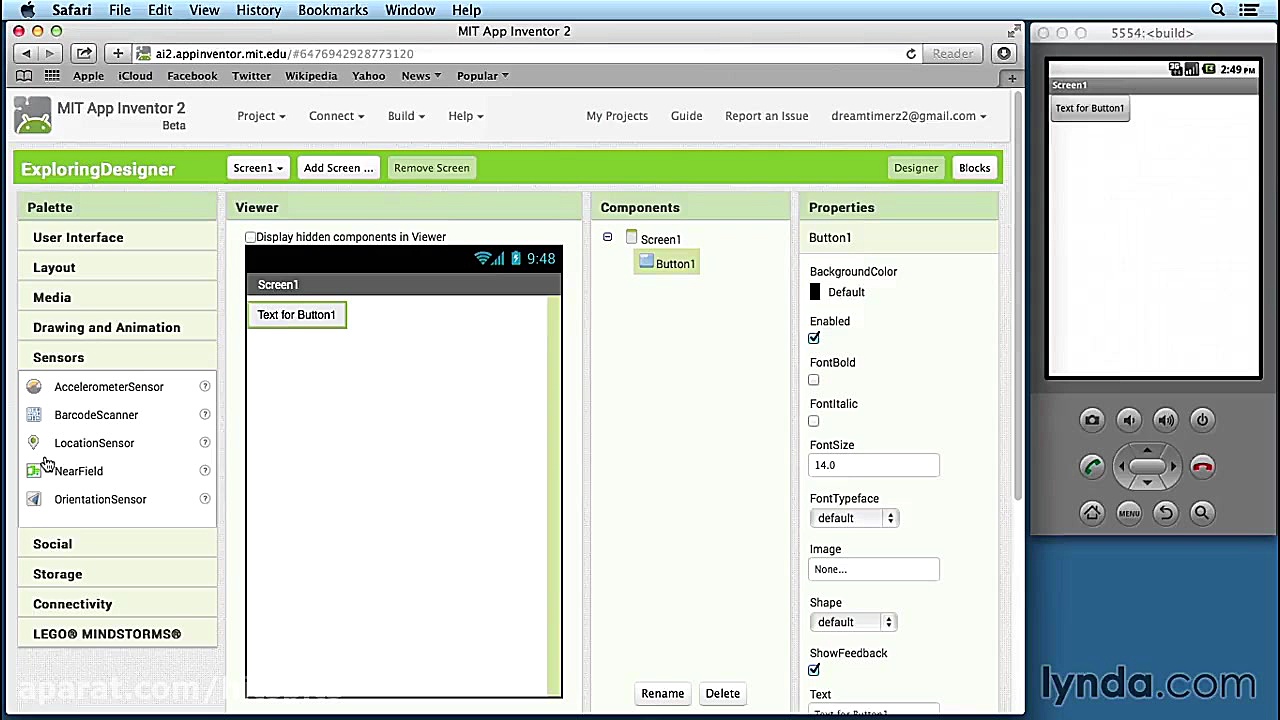Image resolution: width=1280 pixels, height=720 pixels.
Task: Open the Connect menu
Action: click(x=336, y=116)
